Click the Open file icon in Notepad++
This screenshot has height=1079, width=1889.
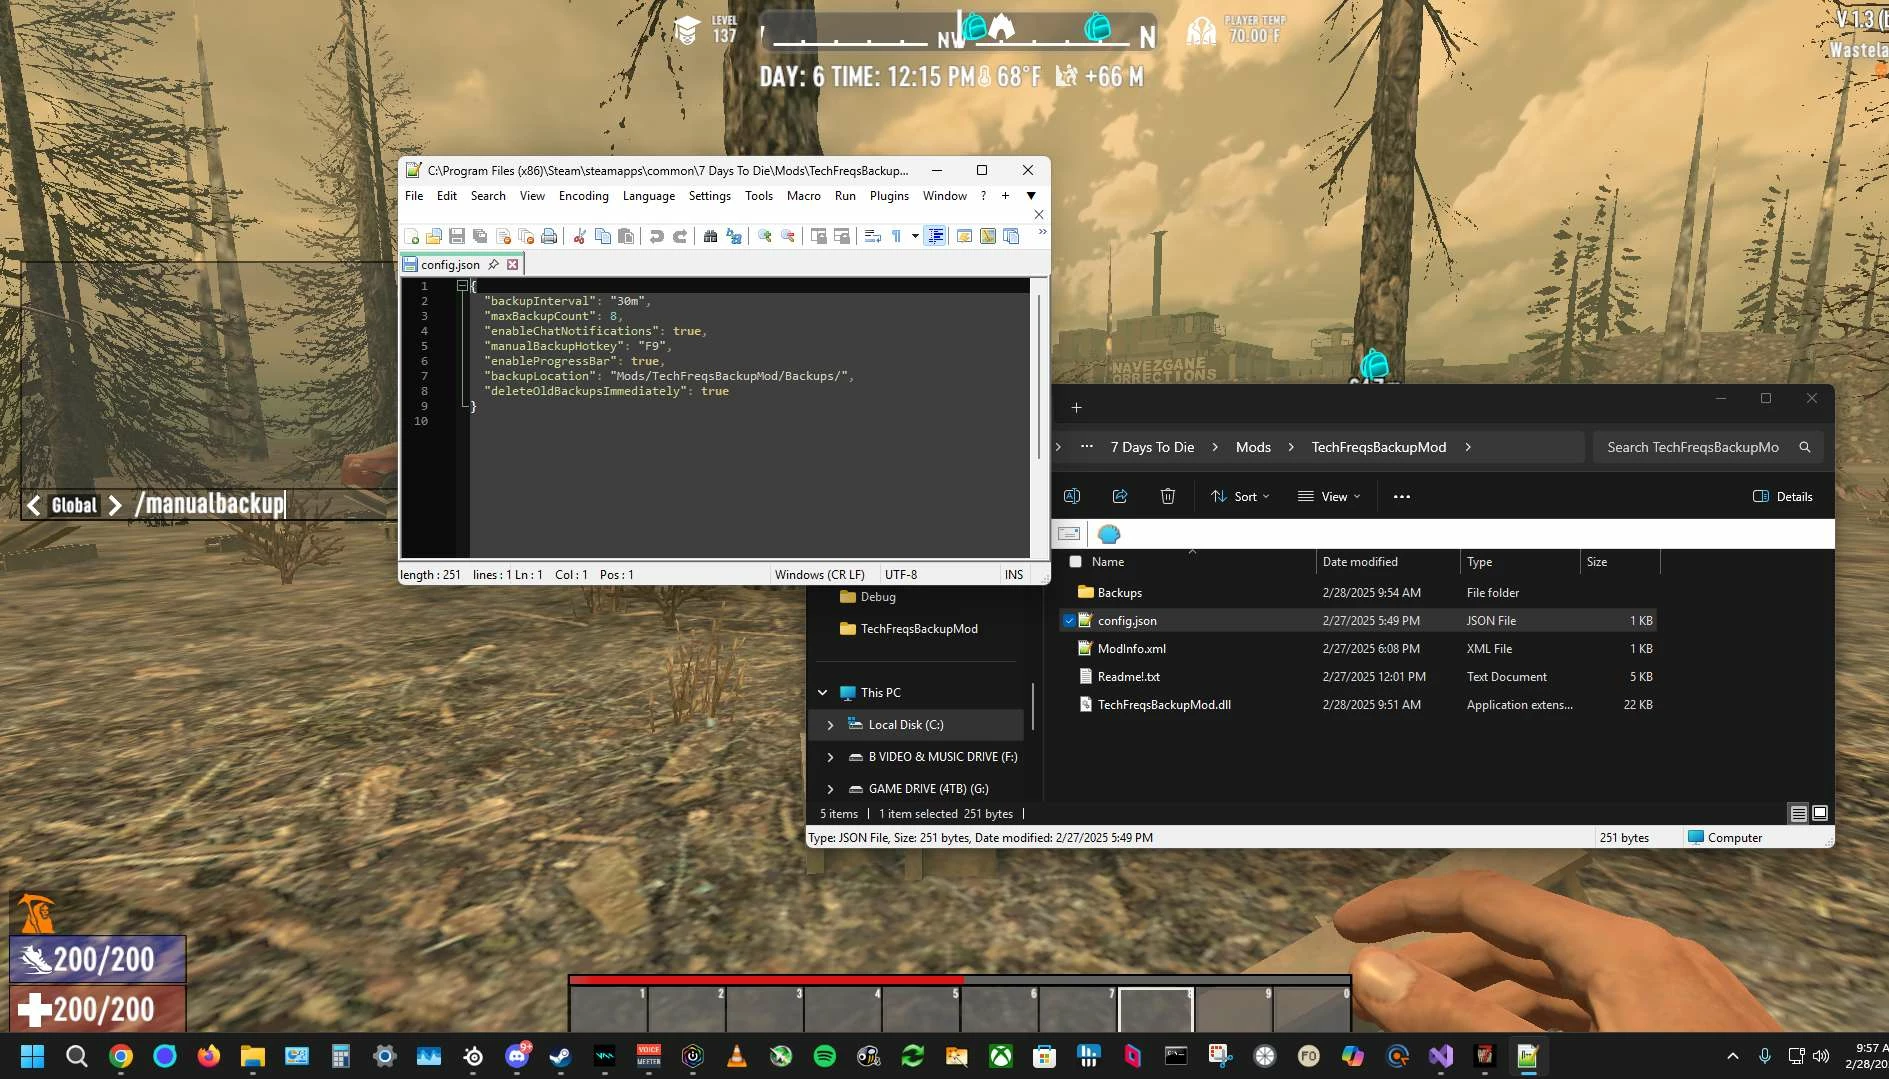(434, 236)
